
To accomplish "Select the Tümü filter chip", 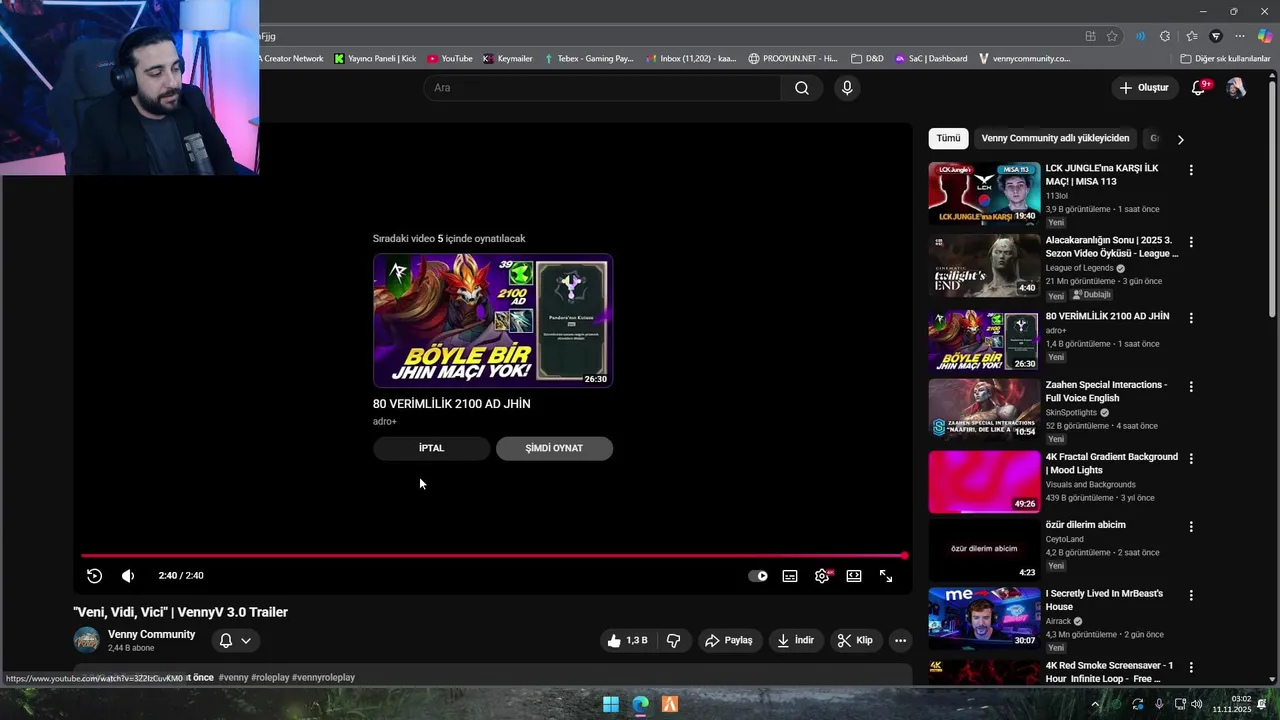I will [948, 138].
